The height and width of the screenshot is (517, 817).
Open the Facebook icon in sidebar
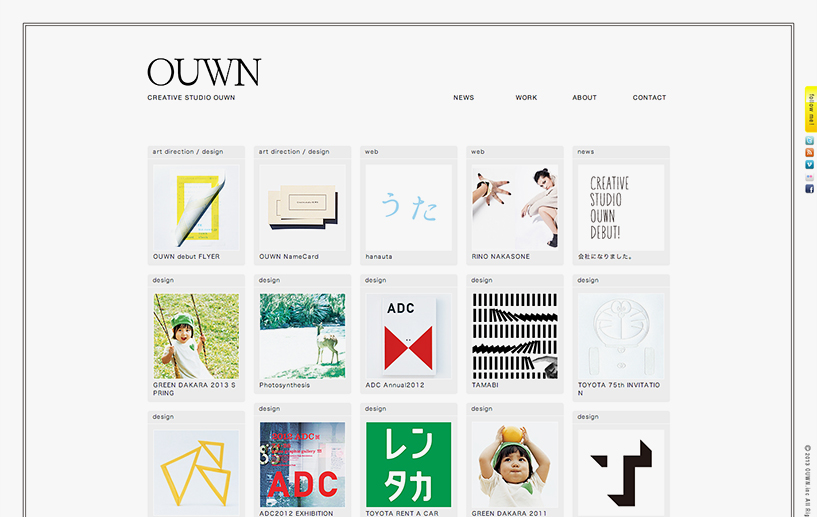pos(809,189)
